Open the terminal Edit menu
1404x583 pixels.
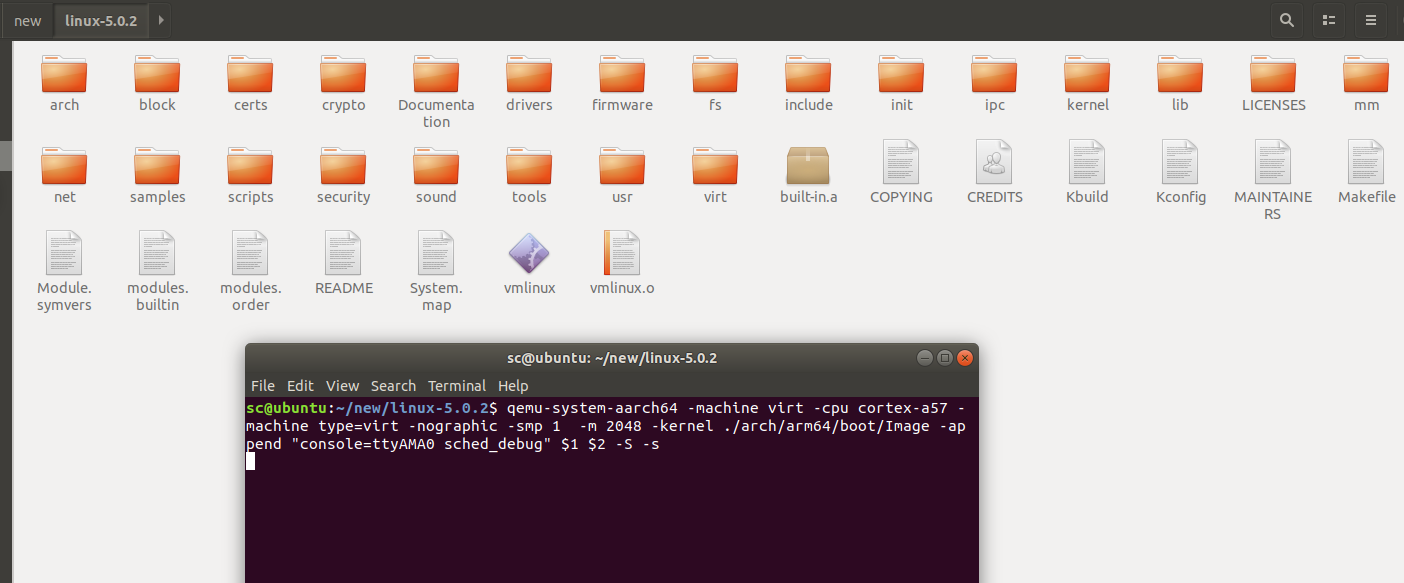pos(300,386)
